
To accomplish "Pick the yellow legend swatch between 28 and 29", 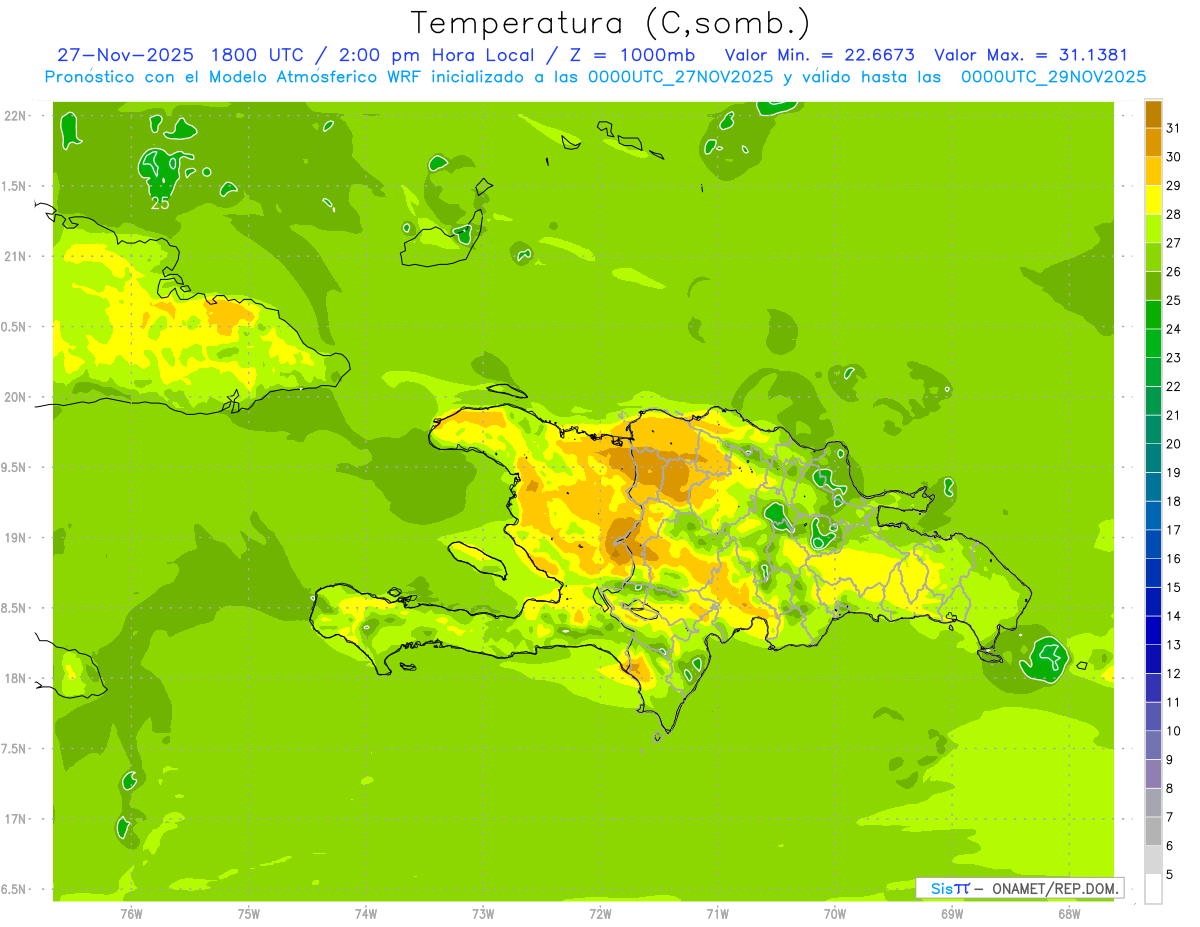I will pos(1153,200).
